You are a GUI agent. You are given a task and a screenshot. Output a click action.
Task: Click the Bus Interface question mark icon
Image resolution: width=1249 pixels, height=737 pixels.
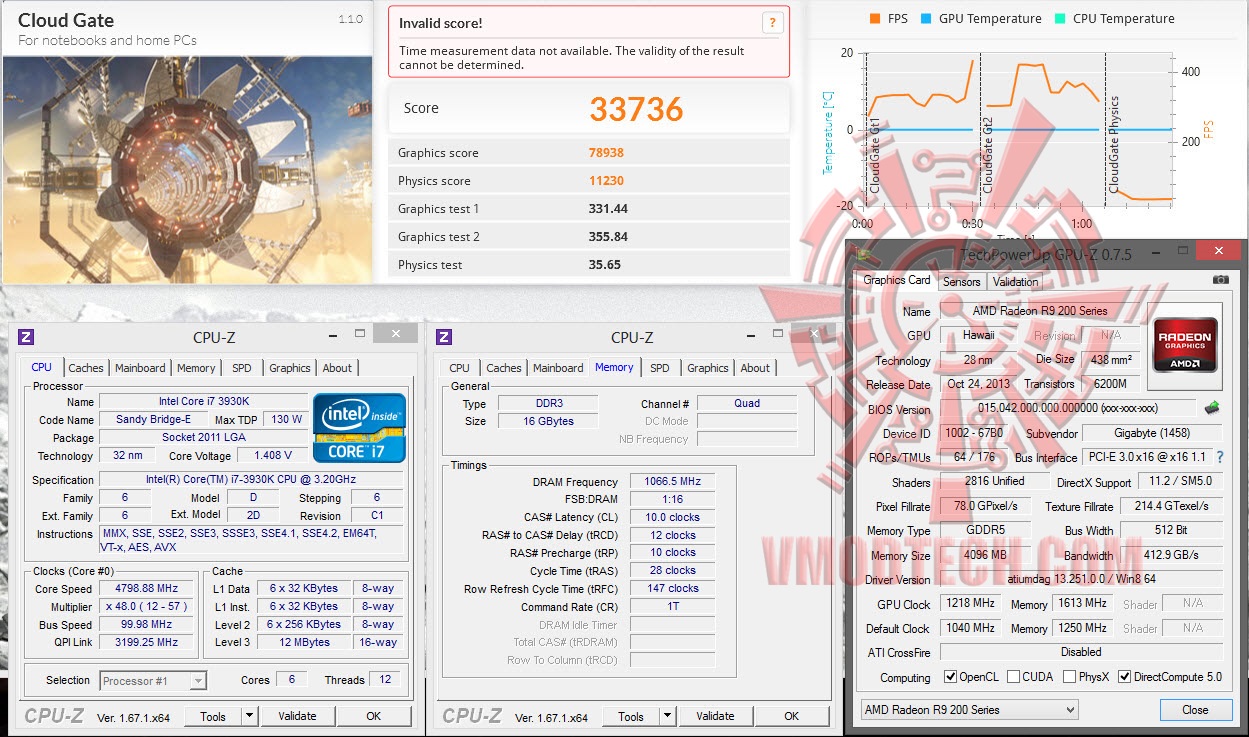click(1219, 457)
